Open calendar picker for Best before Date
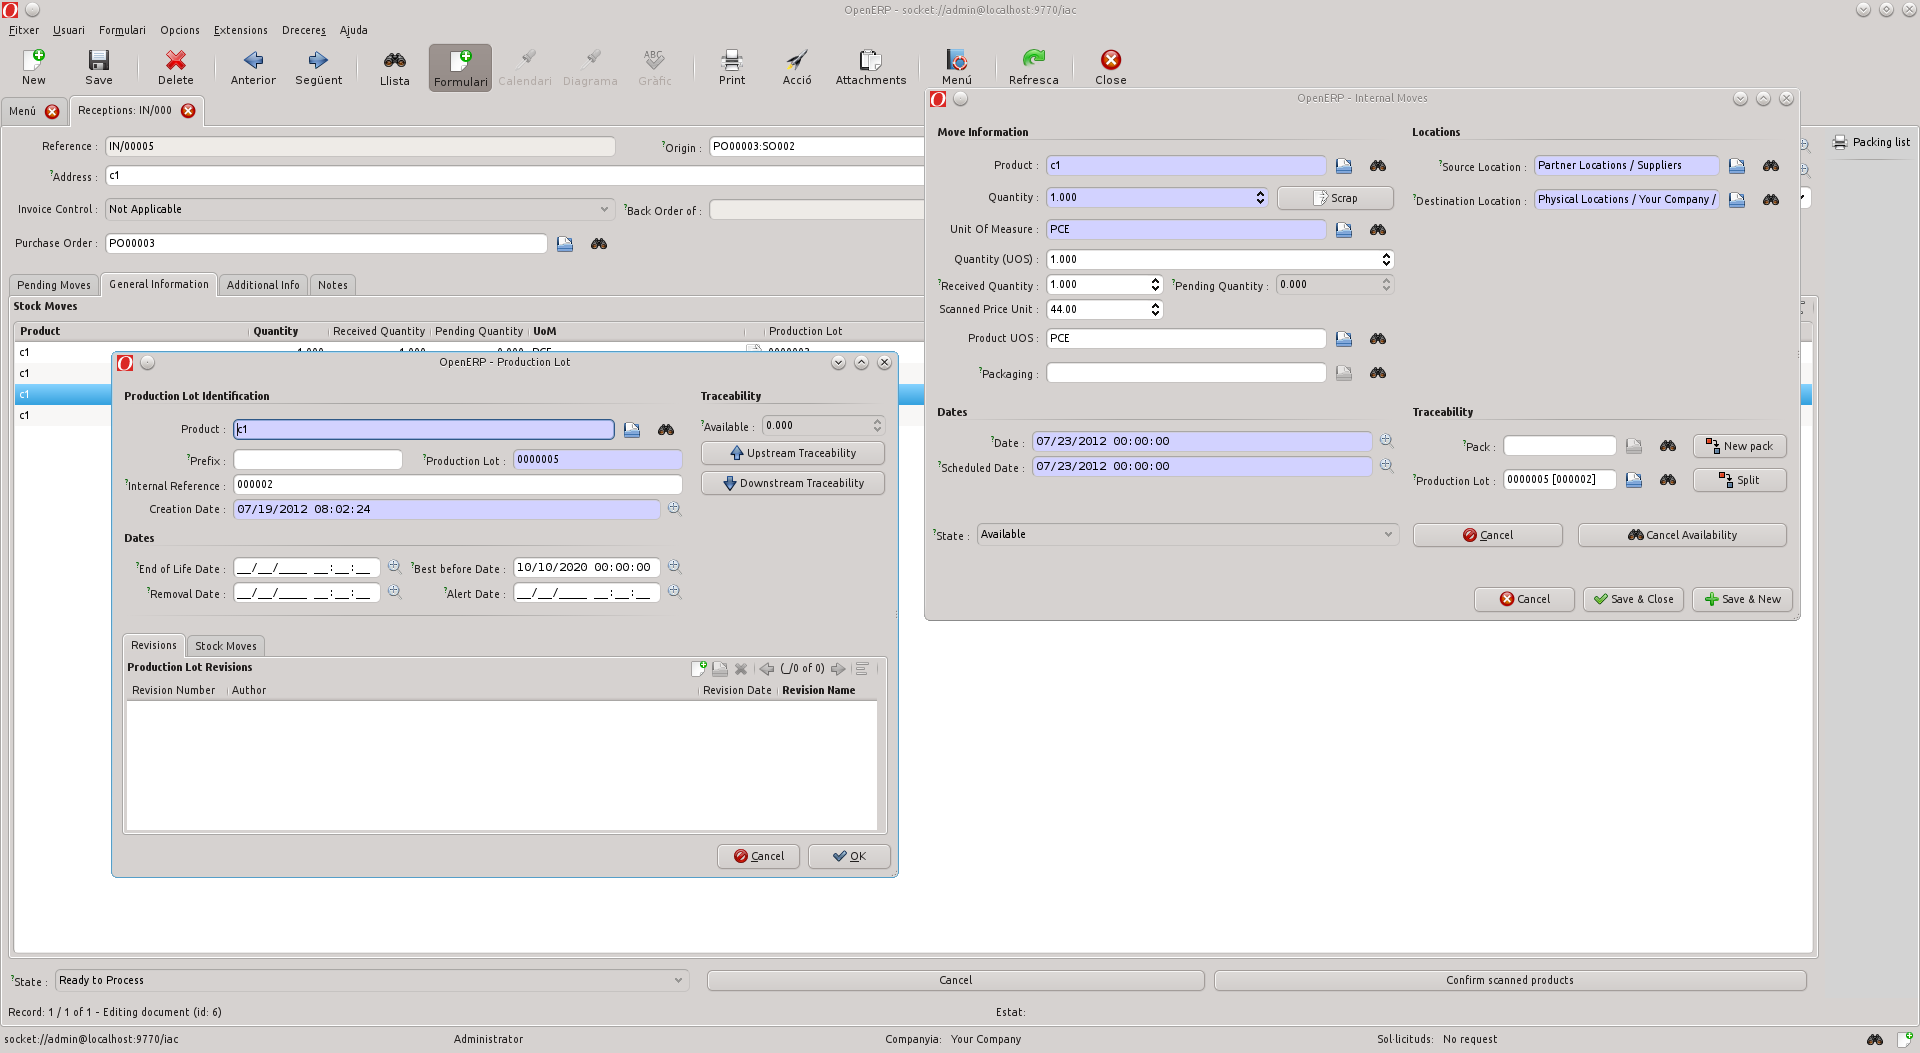The image size is (1920, 1053). (x=674, y=567)
